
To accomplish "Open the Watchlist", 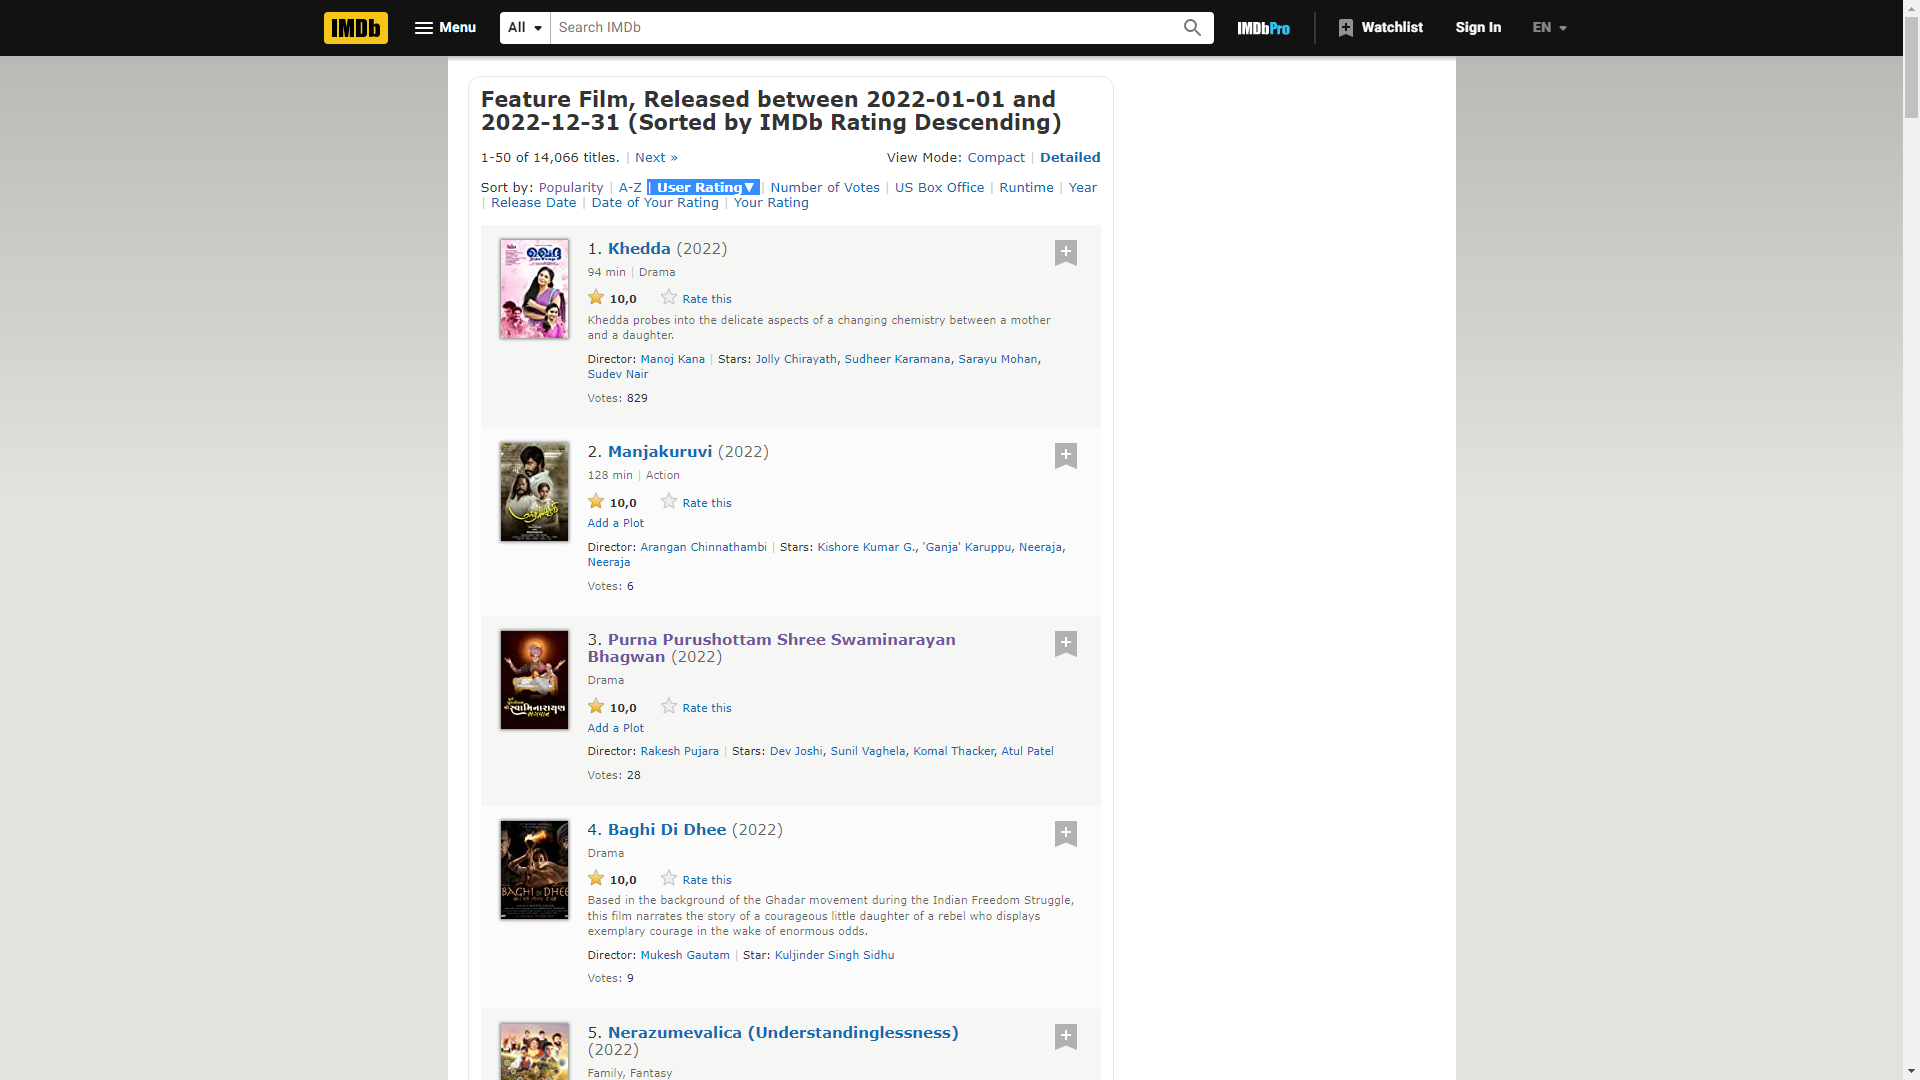I will click(x=1380, y=27).
